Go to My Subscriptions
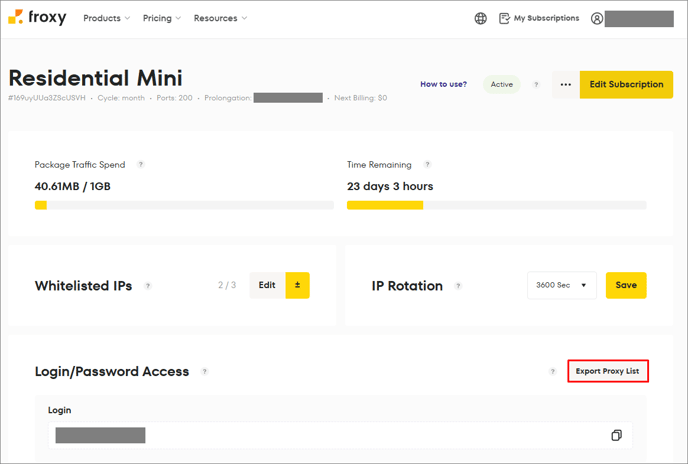 point(539,18)
